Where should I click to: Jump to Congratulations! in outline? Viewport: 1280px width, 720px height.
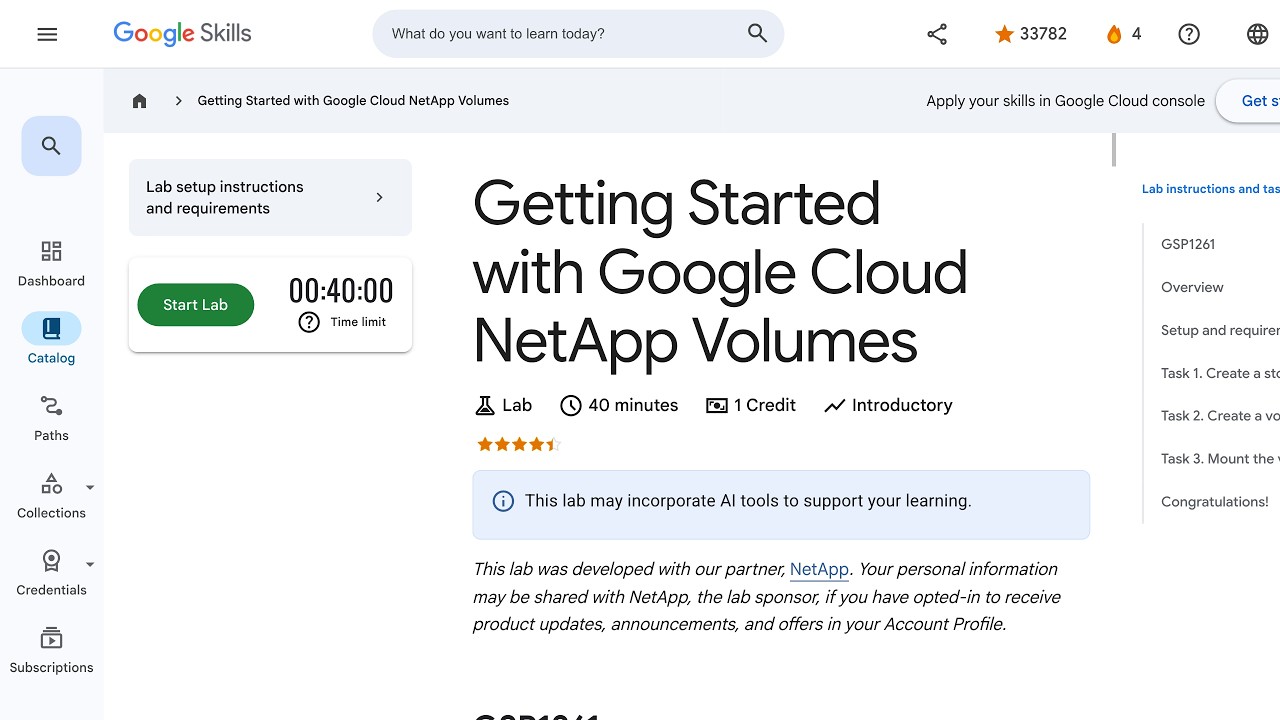click(1215, 502)
